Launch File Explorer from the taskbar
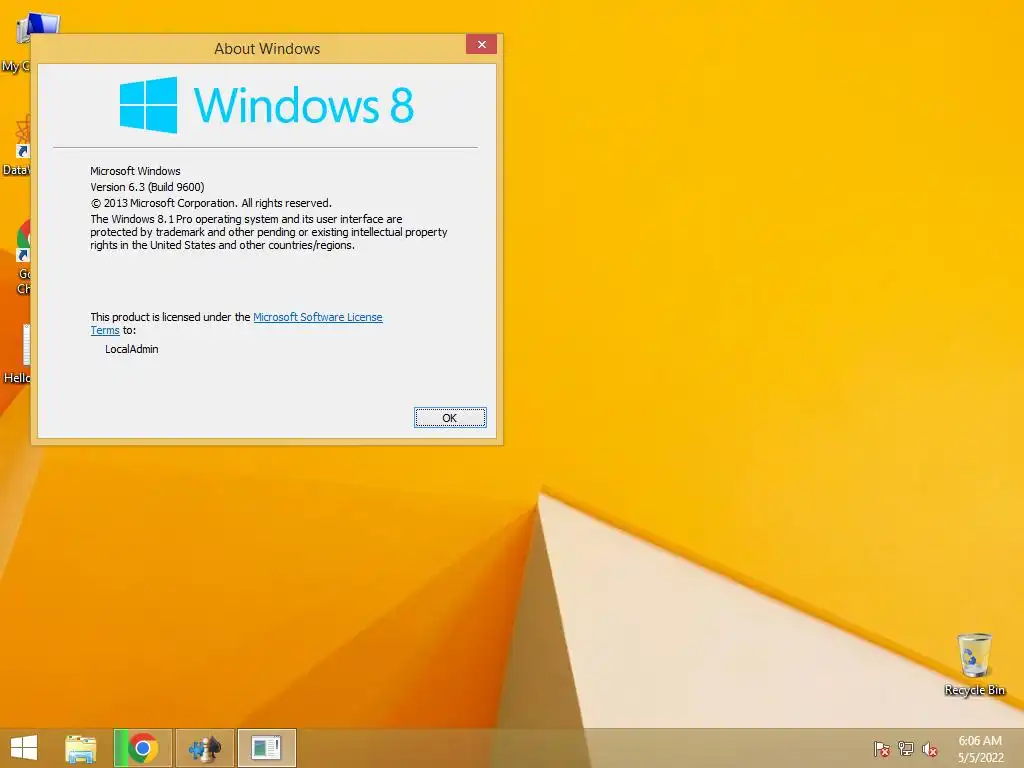1024x768 pixels. pos(80,748)
